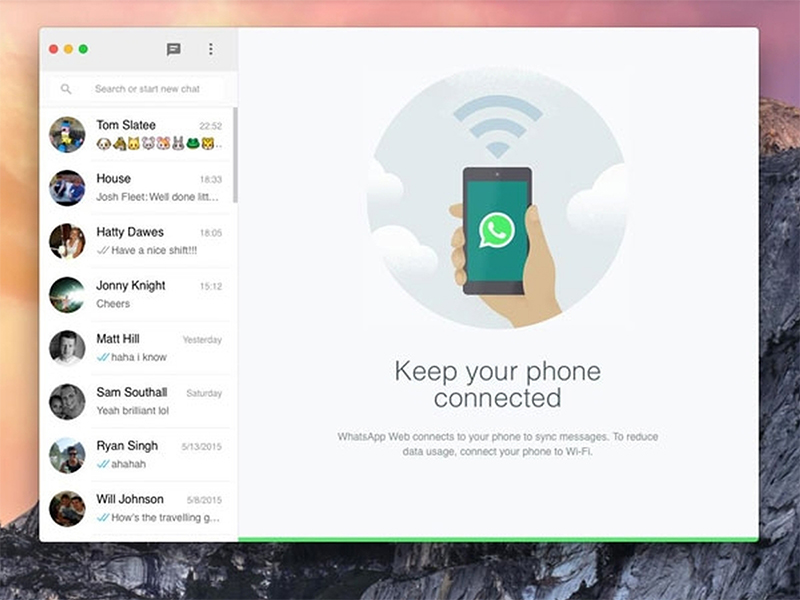Click Ryan Singh's profile picture
The width and height of the screenshot is (800, 600).
[x=67, y=455]
